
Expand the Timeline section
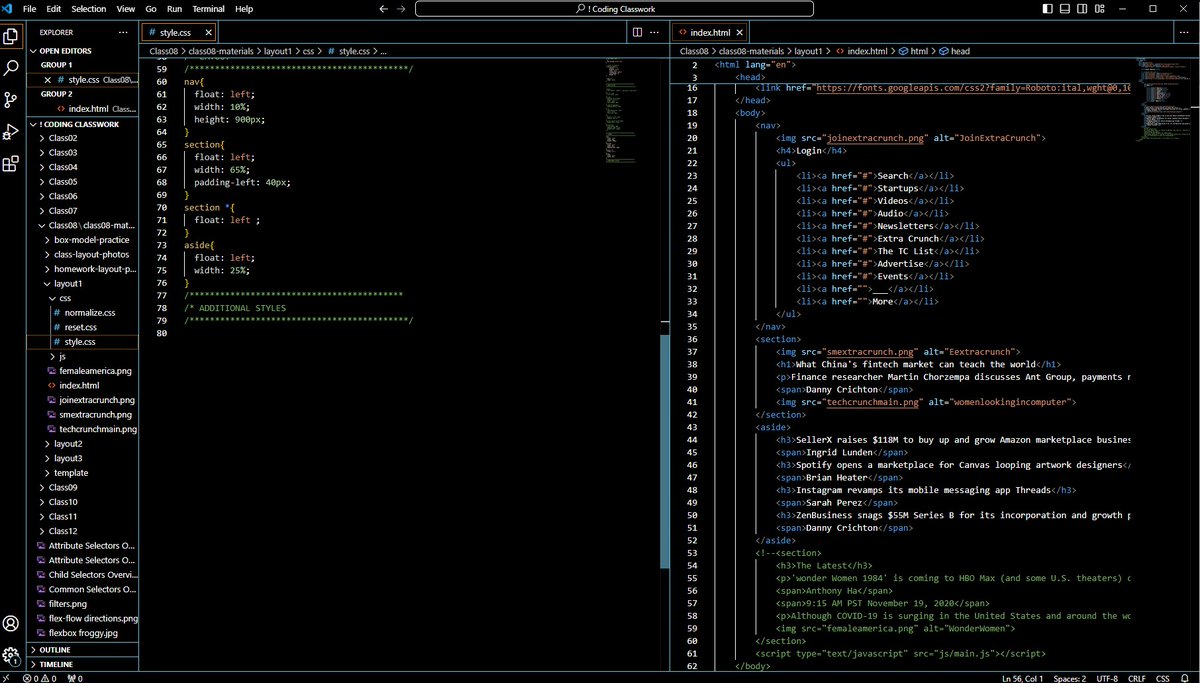[x=80, y=664]
